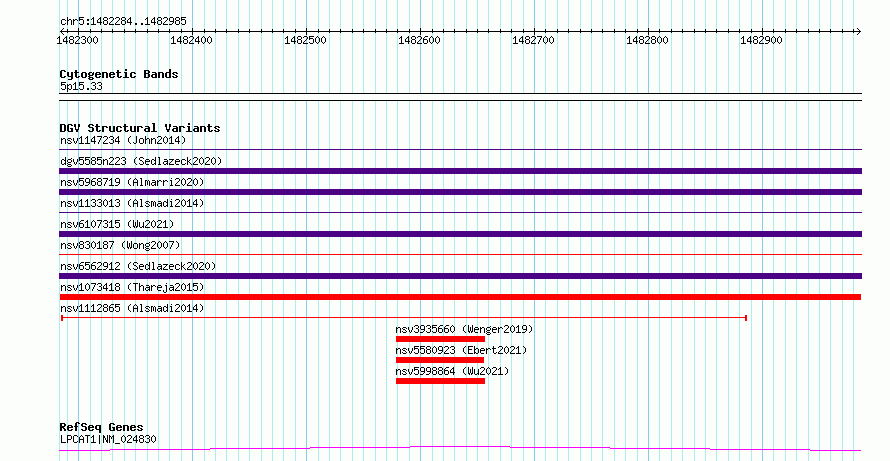Select the nsv5580923 (Ebert2021) label

point(461,350)
